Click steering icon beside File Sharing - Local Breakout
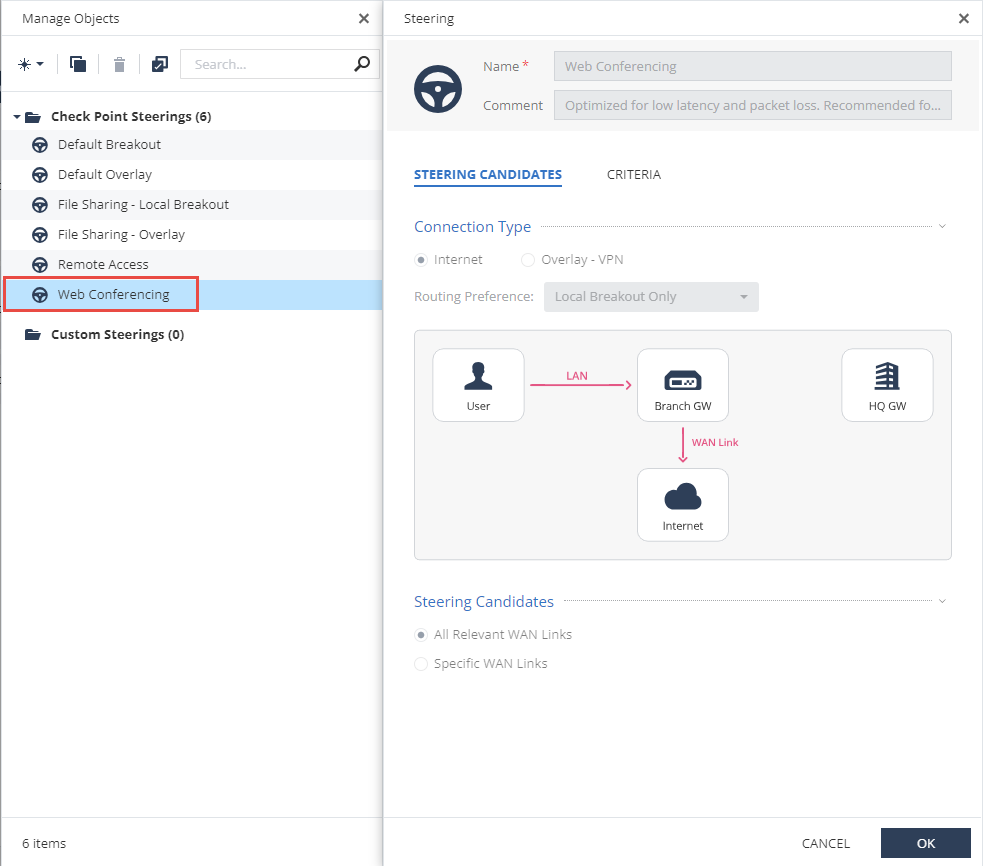This screenshot has height=866, width=983. tap(39, 205)
